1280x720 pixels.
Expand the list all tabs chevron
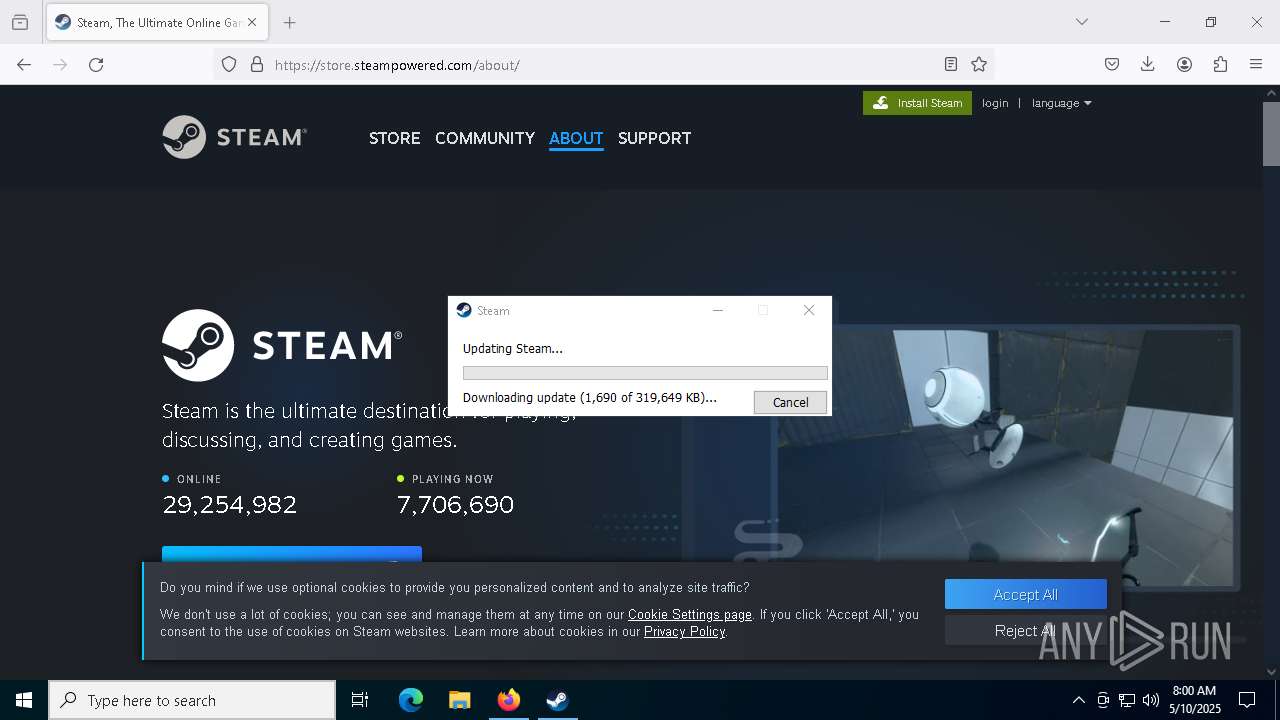tap(1081, 22)
